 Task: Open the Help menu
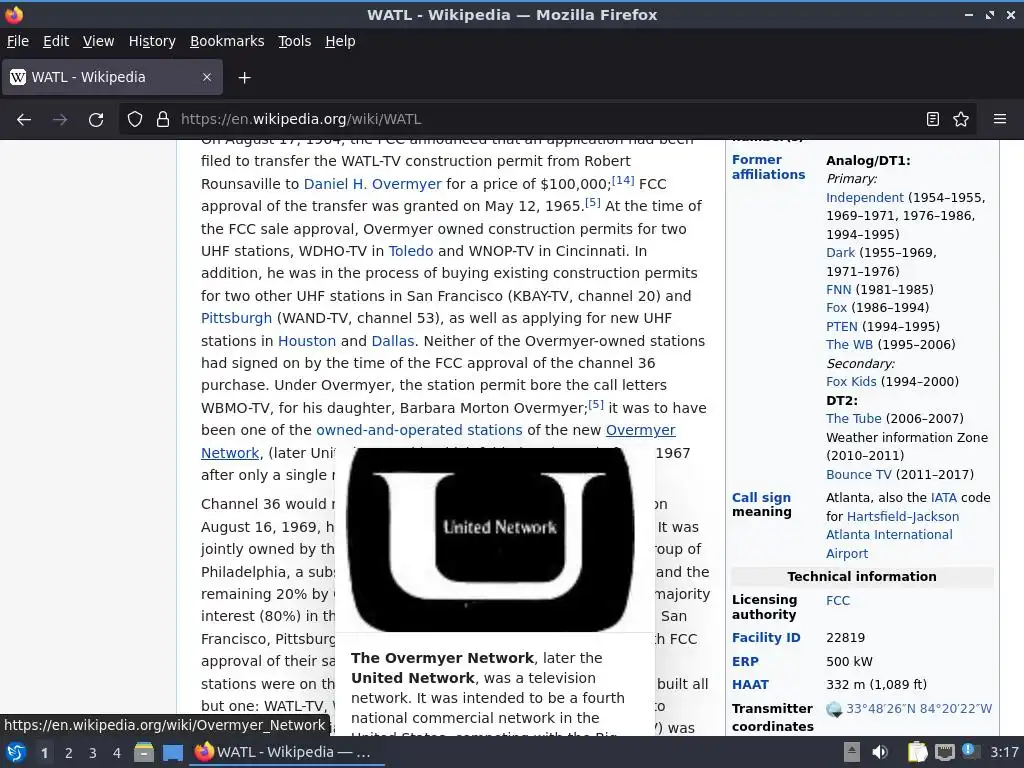coord(340,41)
